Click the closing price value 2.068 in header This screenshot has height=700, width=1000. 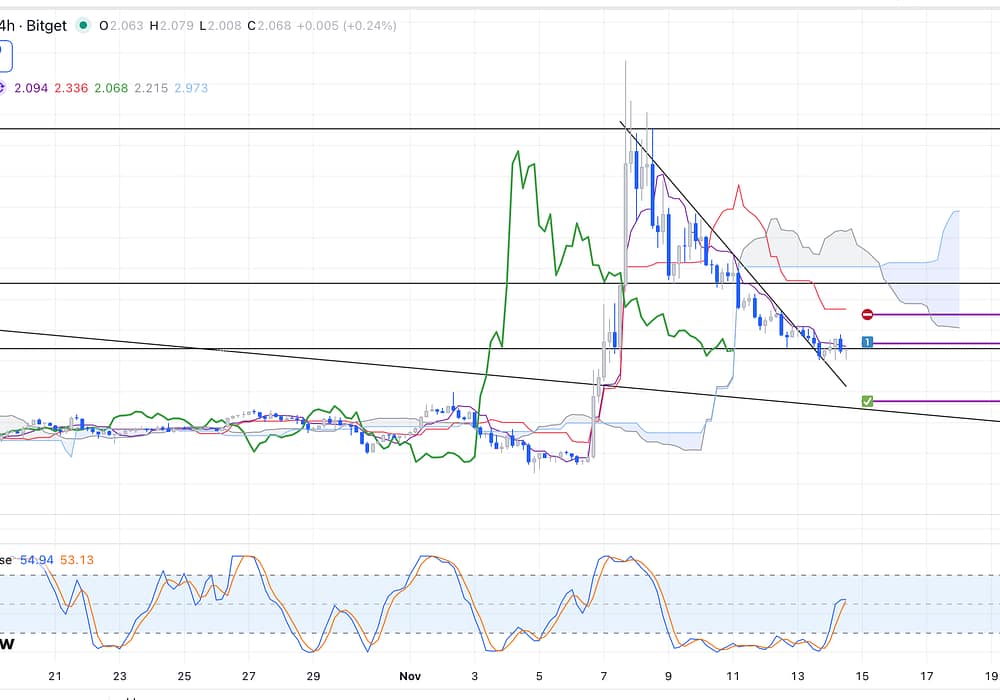(x=274, y=26)
